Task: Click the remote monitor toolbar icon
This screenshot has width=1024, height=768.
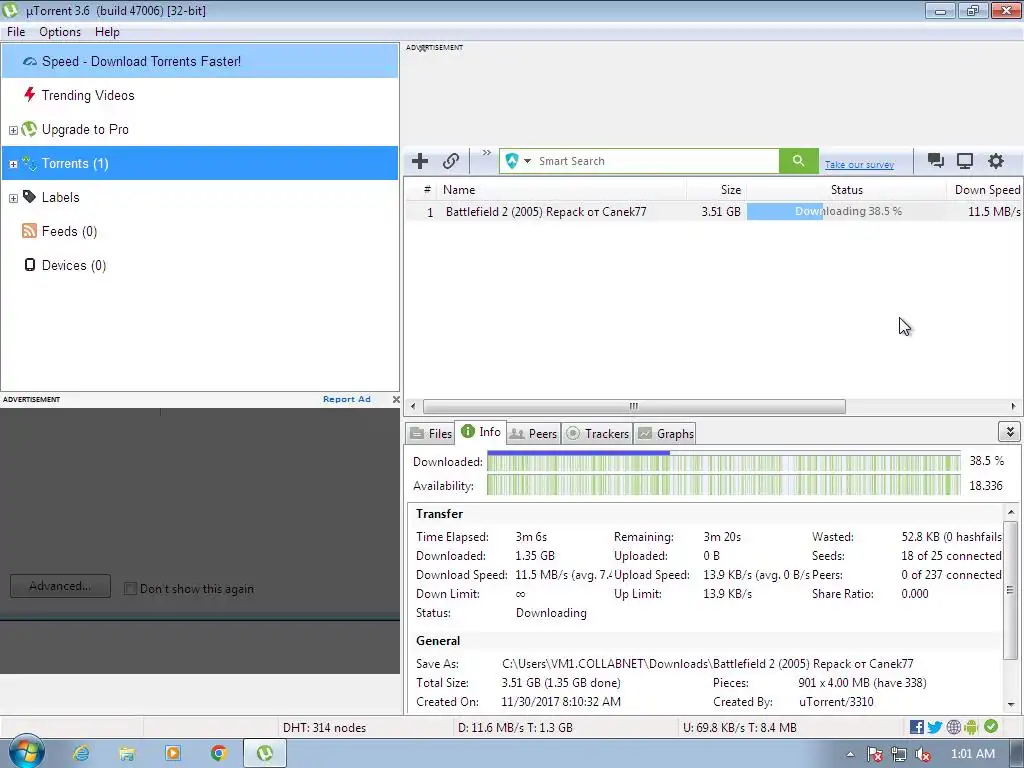Action: point(965,161)
